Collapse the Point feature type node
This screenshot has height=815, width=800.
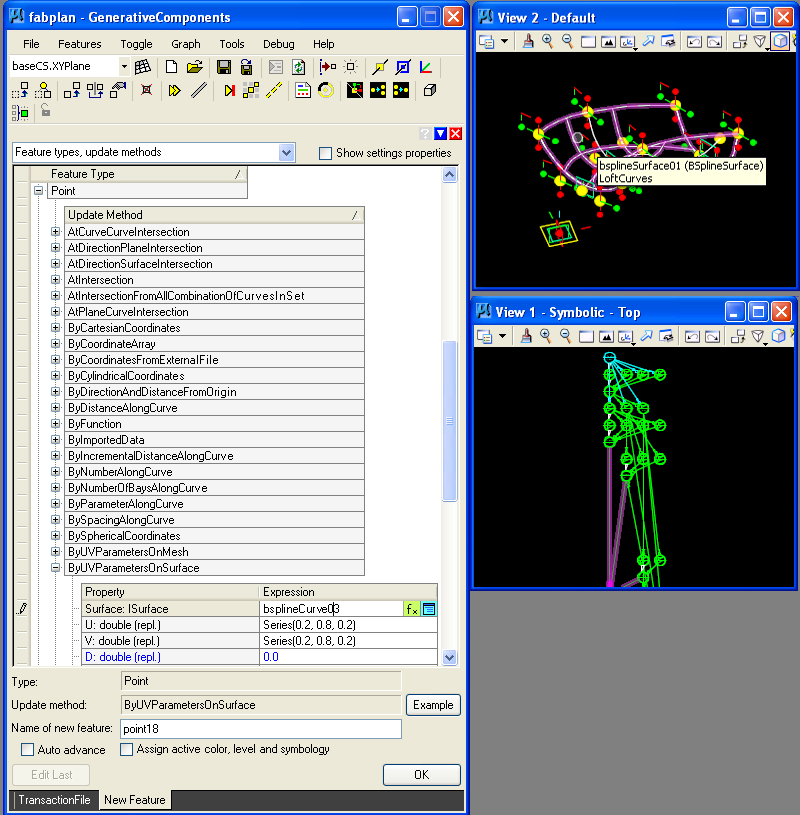point(38,191)
